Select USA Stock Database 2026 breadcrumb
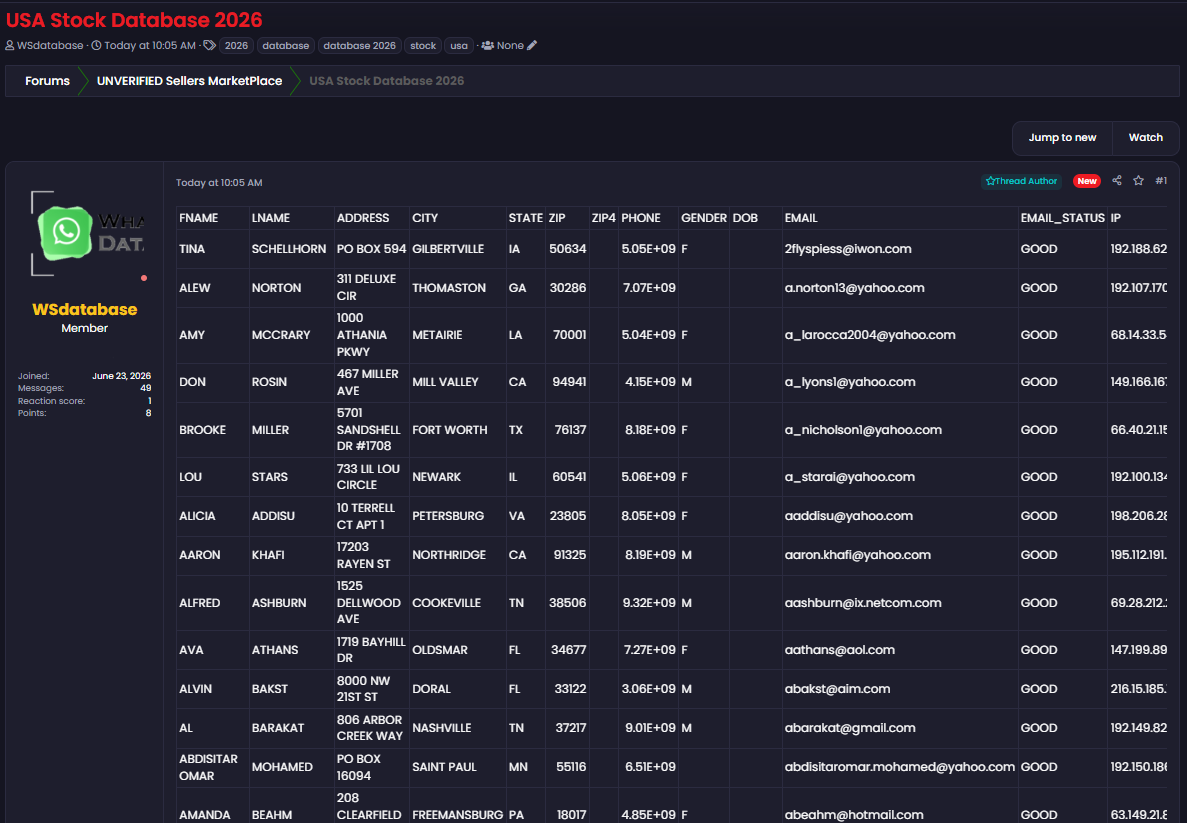 (387, 81)
